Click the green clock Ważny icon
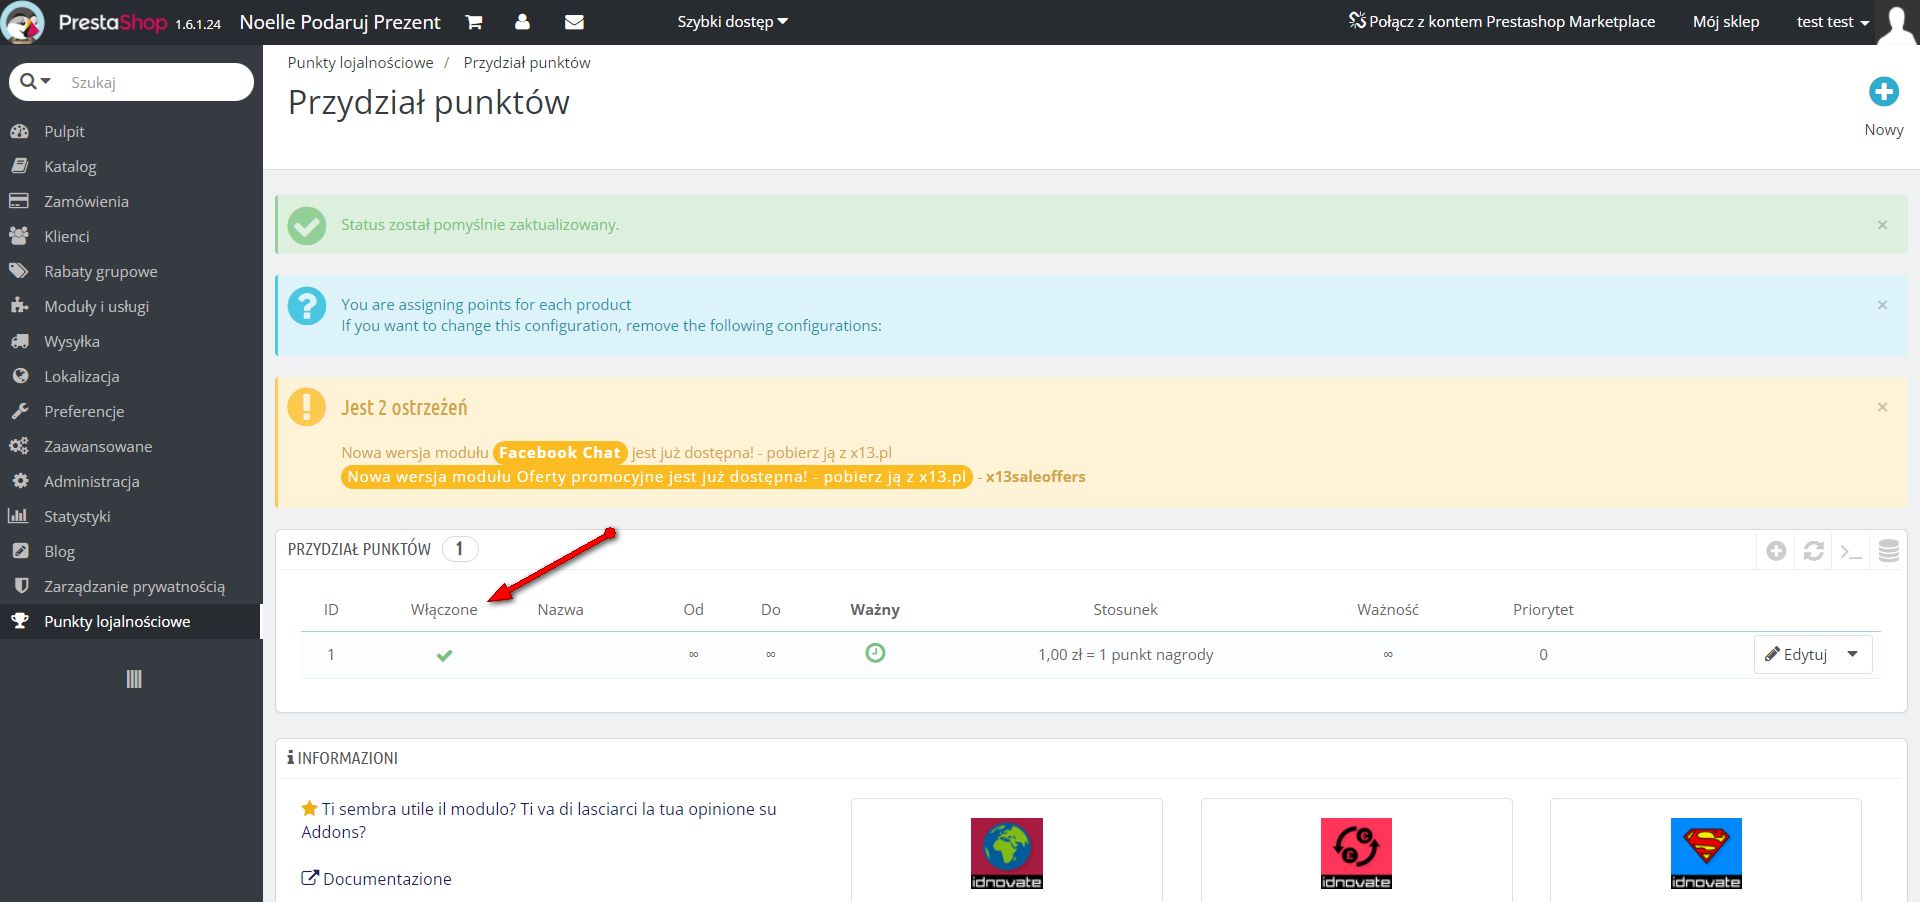Viewport: 1920px width, 902px height. (x=875, y=653)
